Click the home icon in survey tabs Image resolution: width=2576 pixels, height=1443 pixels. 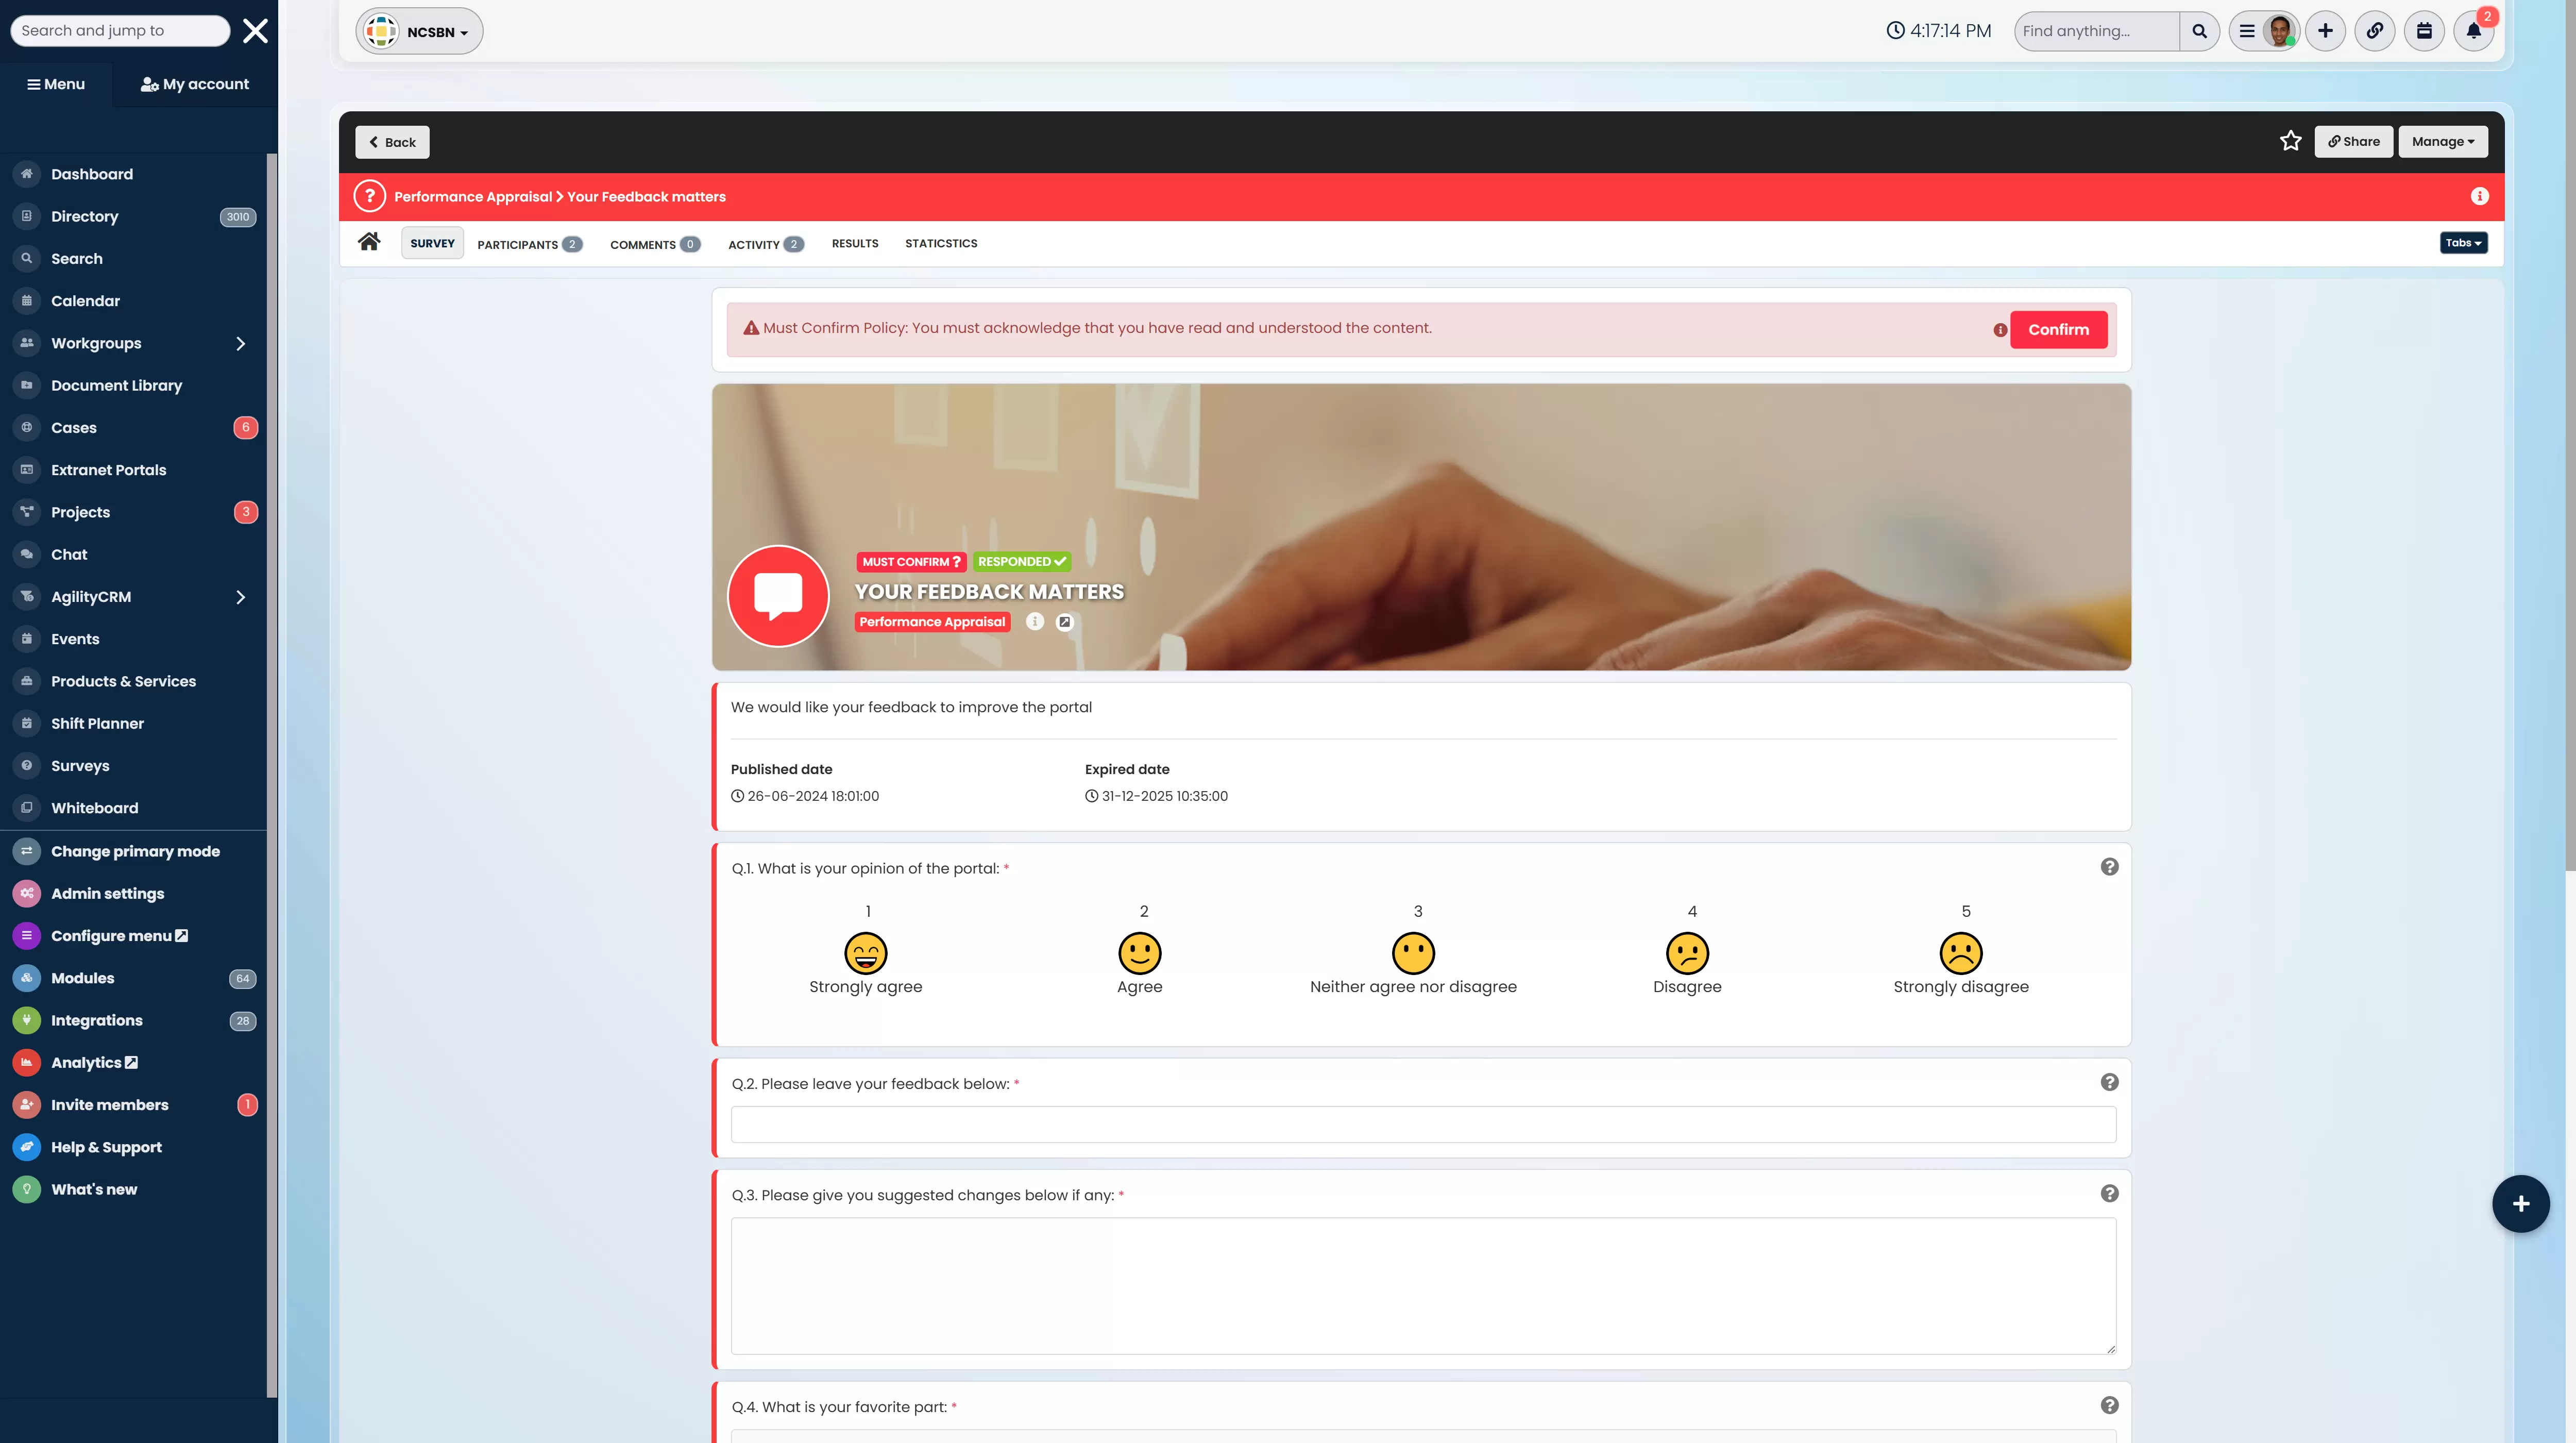pos(369,242)
